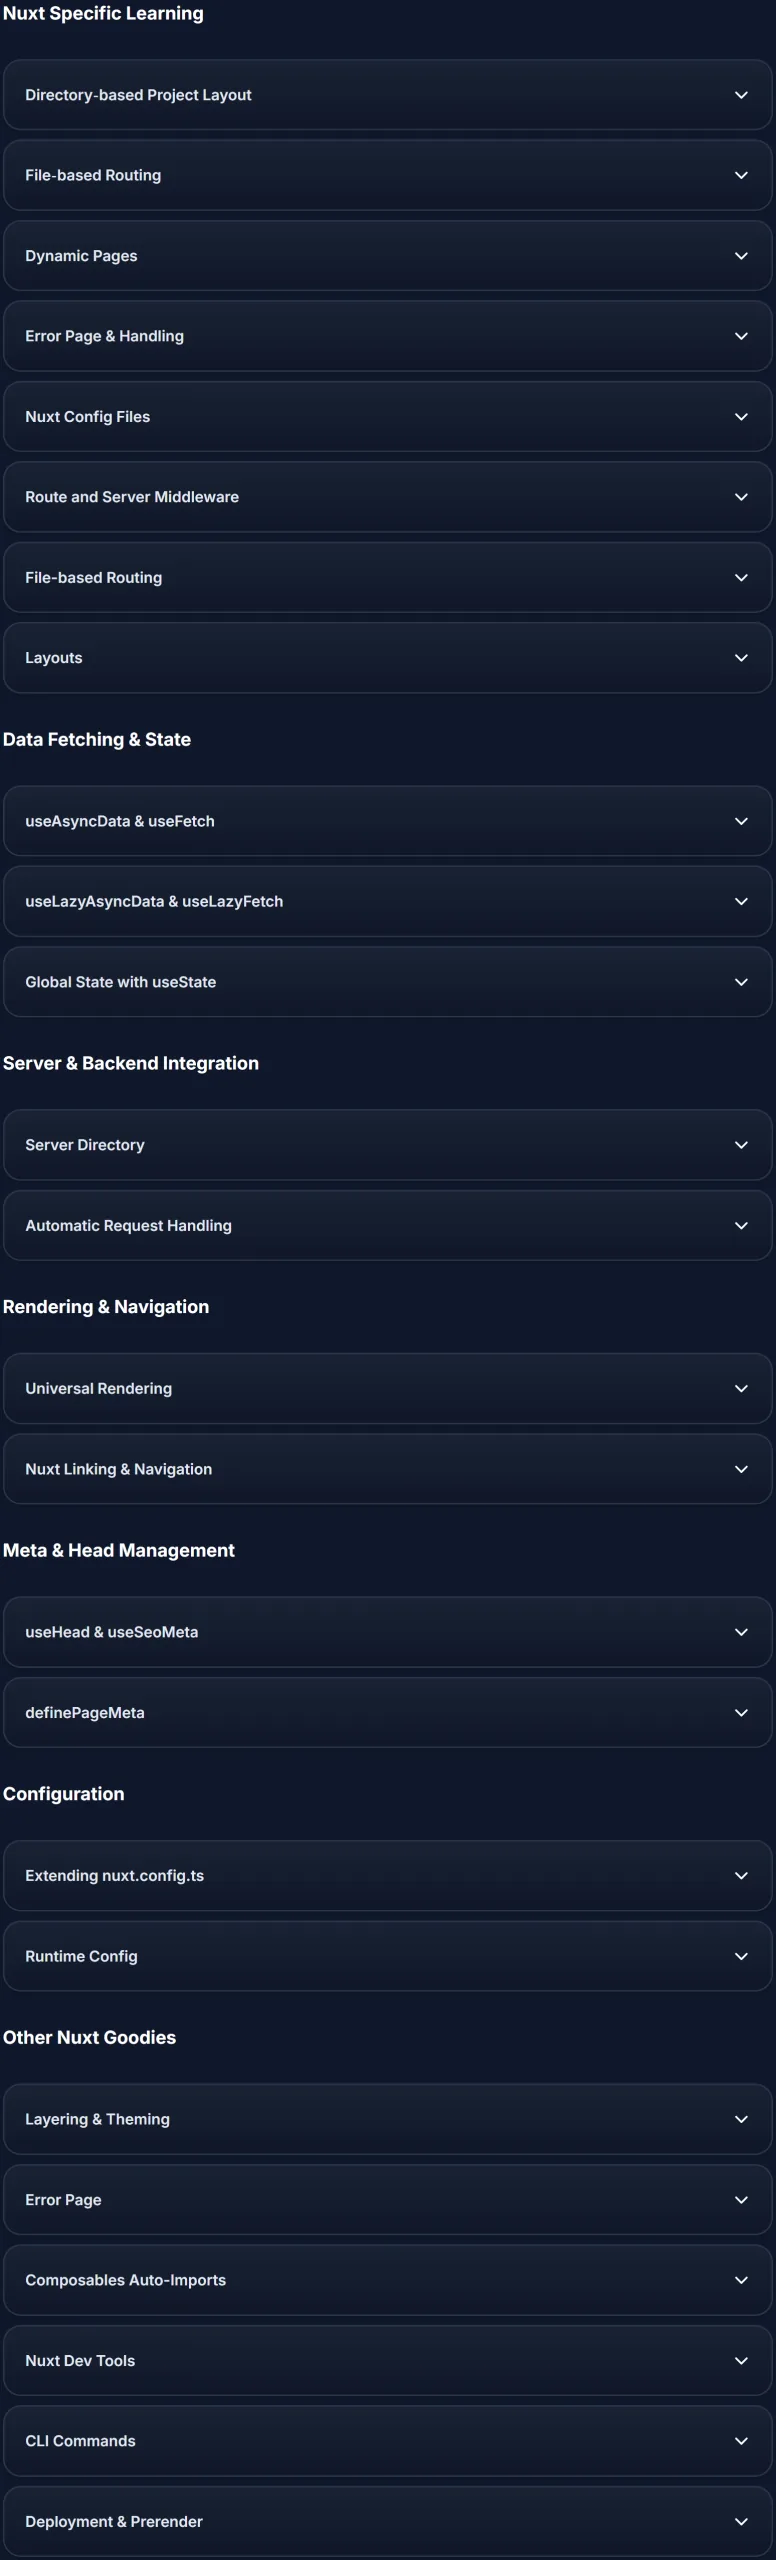The width and height of the screenshot is (776, 2560).
Task: Expand Extending nuxt.config.ts
Action: 387,1876
